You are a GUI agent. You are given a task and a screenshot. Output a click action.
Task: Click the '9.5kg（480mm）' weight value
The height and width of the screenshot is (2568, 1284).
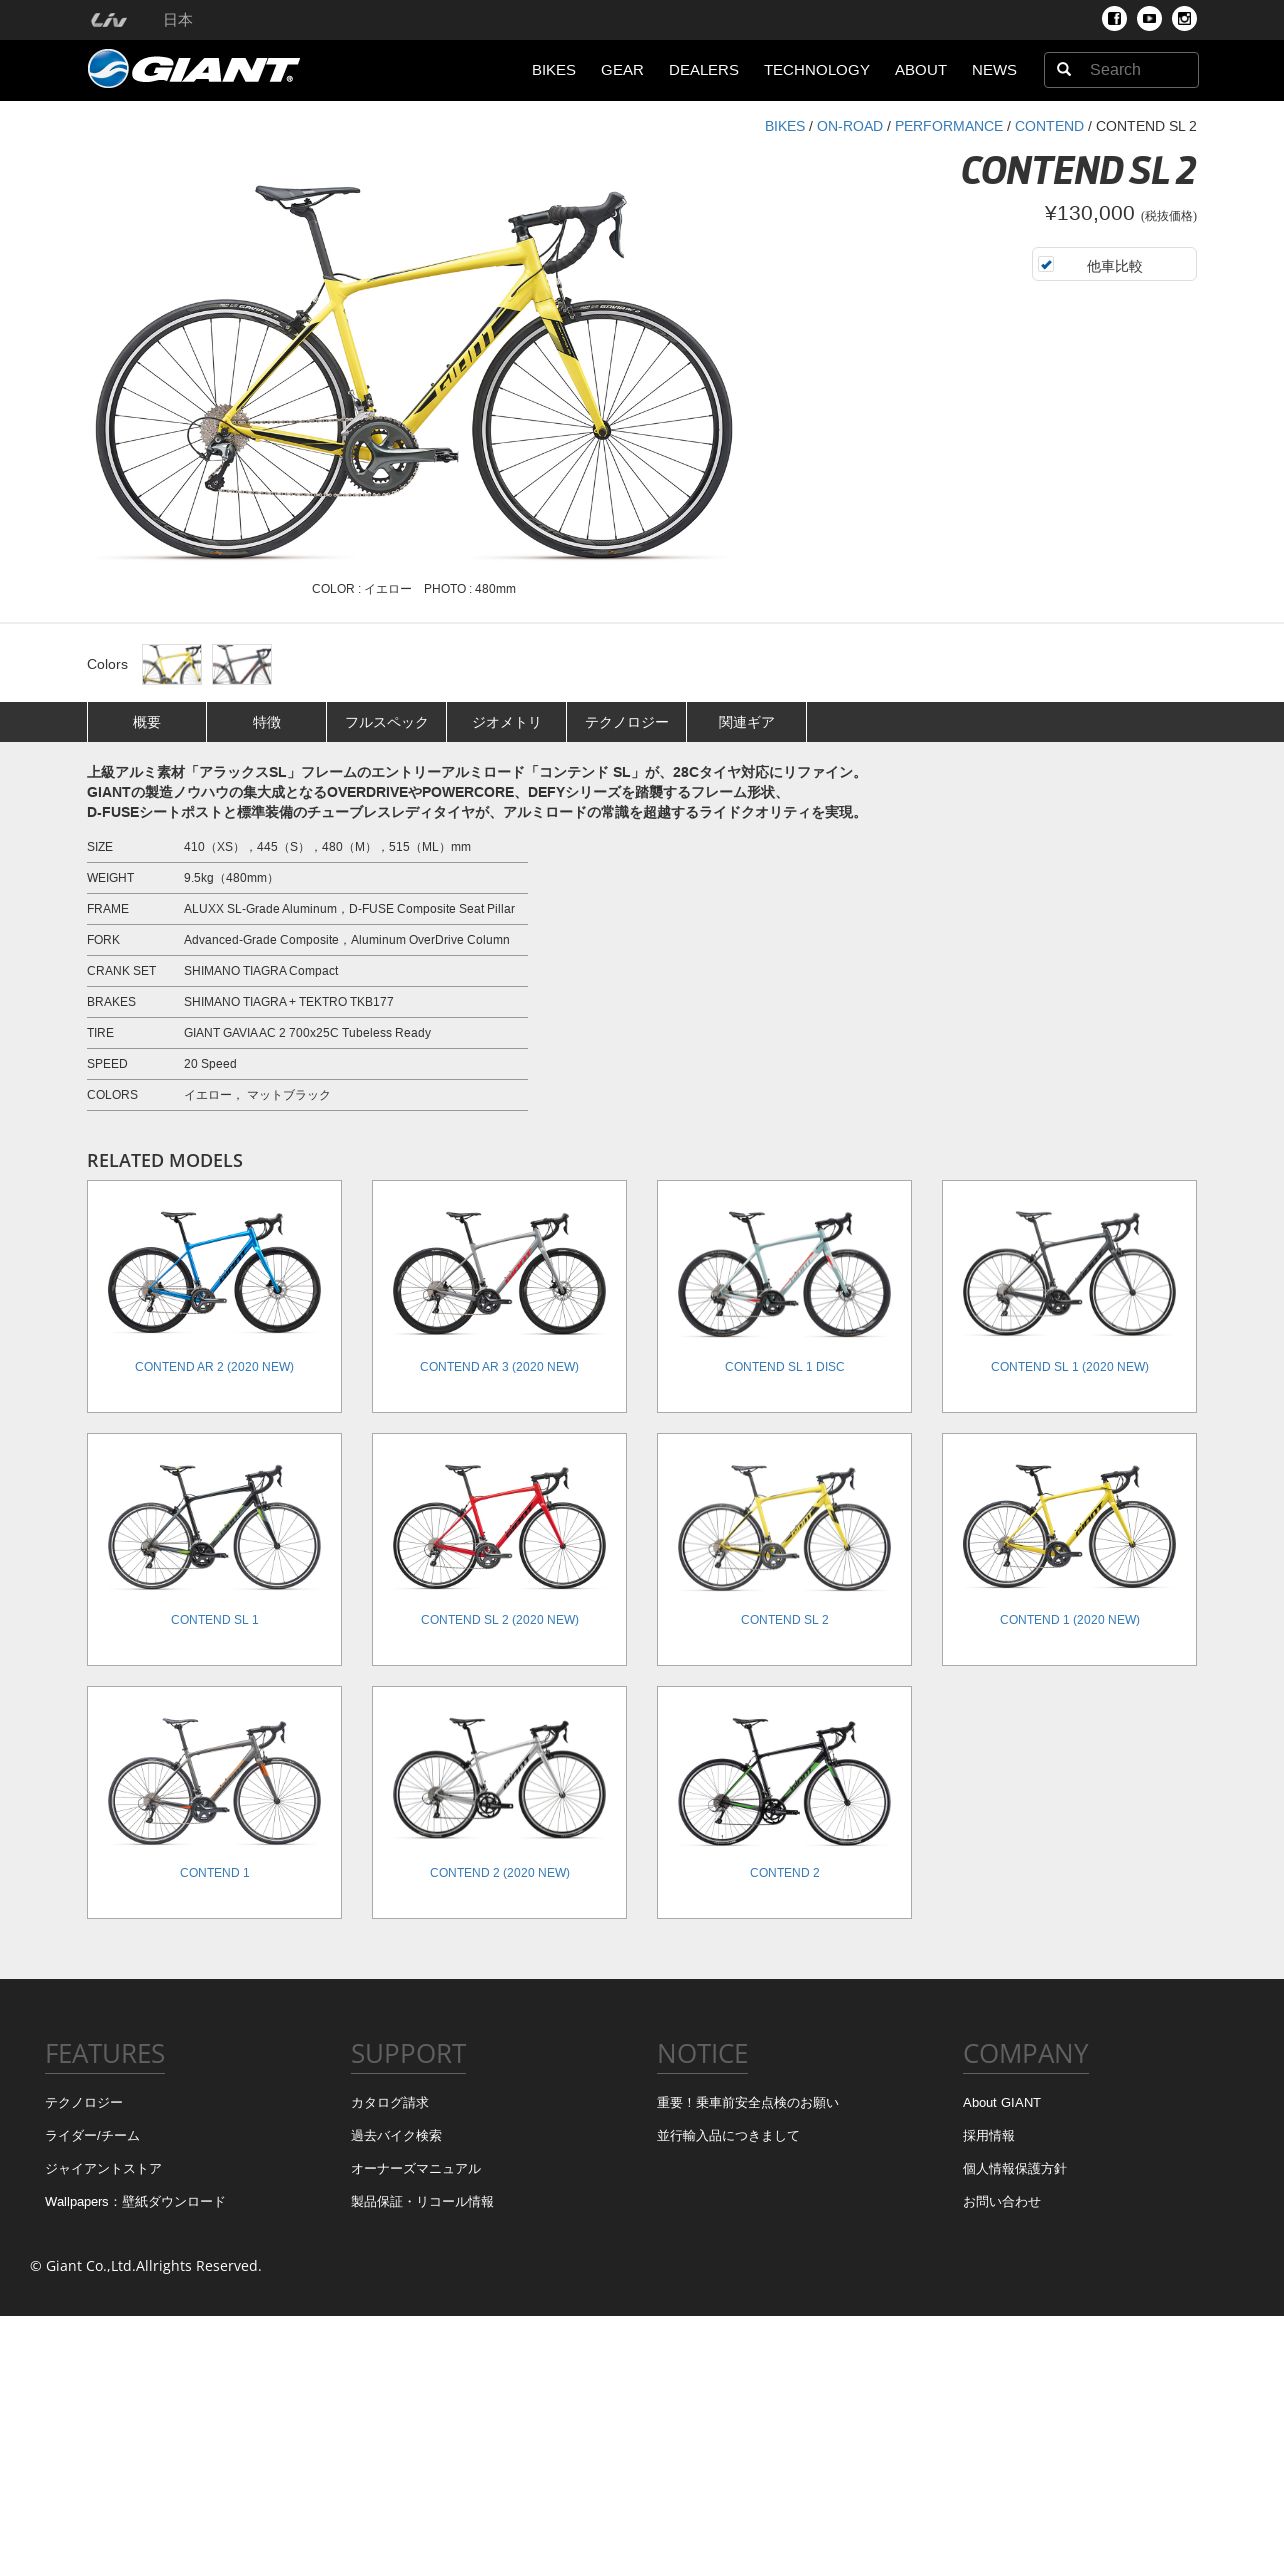pyautogui.click(x=230, y=878)
